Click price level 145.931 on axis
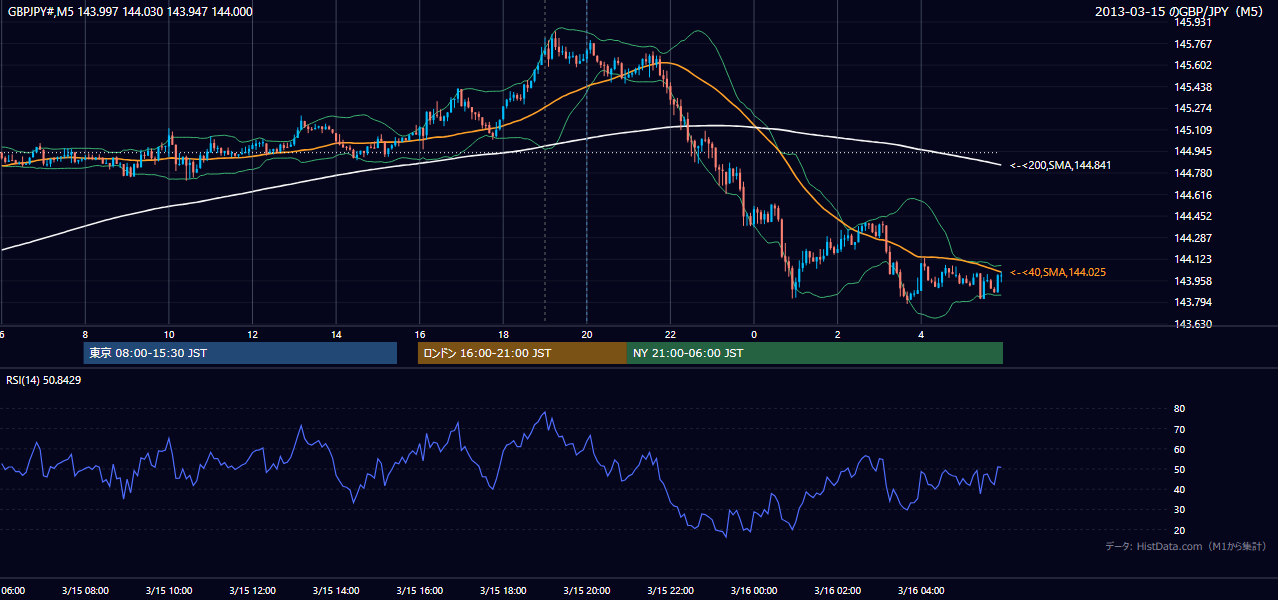 tap(1191, 22)
